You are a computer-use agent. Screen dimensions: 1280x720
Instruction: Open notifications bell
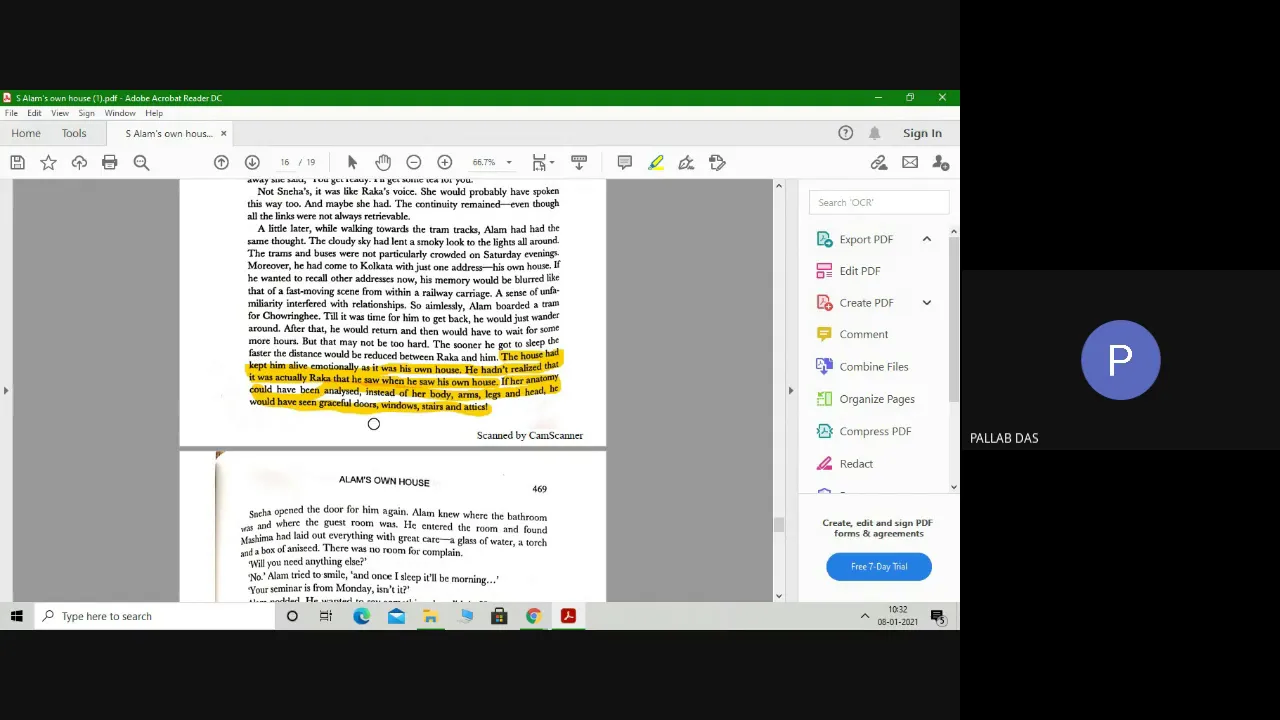(875, 133)
